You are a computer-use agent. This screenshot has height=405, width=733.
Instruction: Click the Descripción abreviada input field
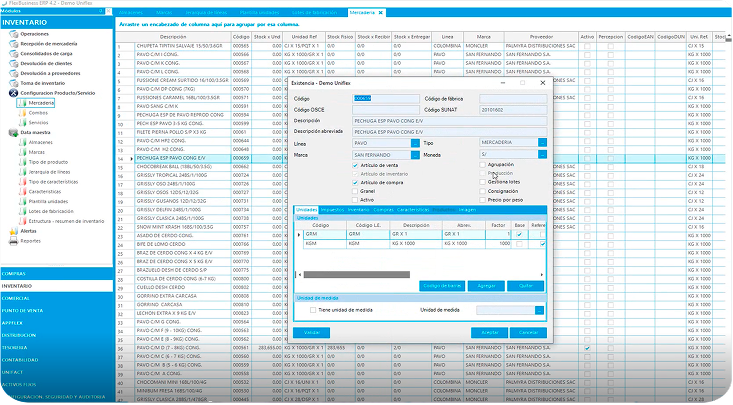click(450, 133)
